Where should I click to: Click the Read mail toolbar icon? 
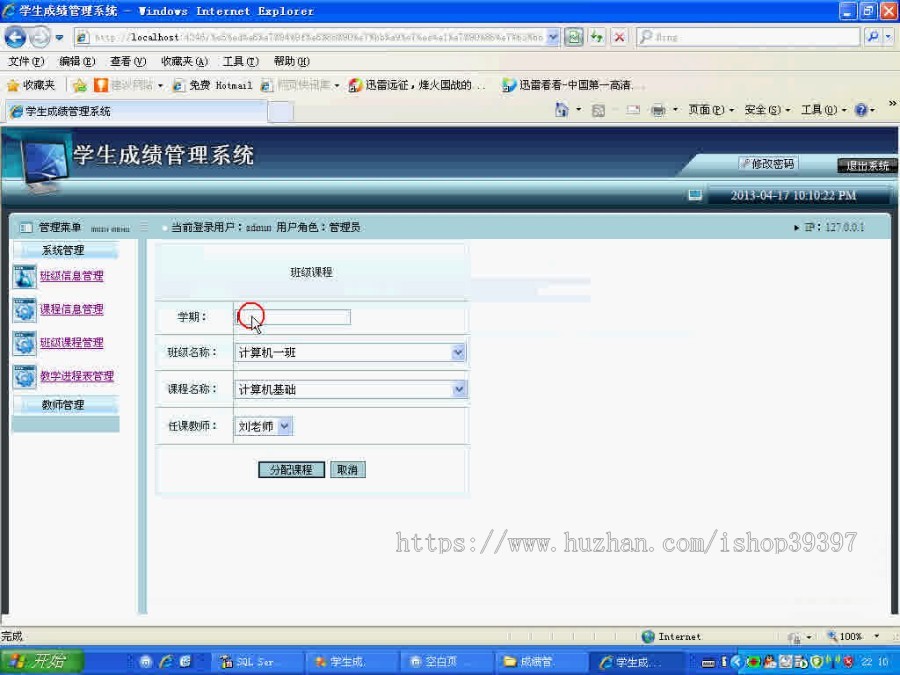633,110
